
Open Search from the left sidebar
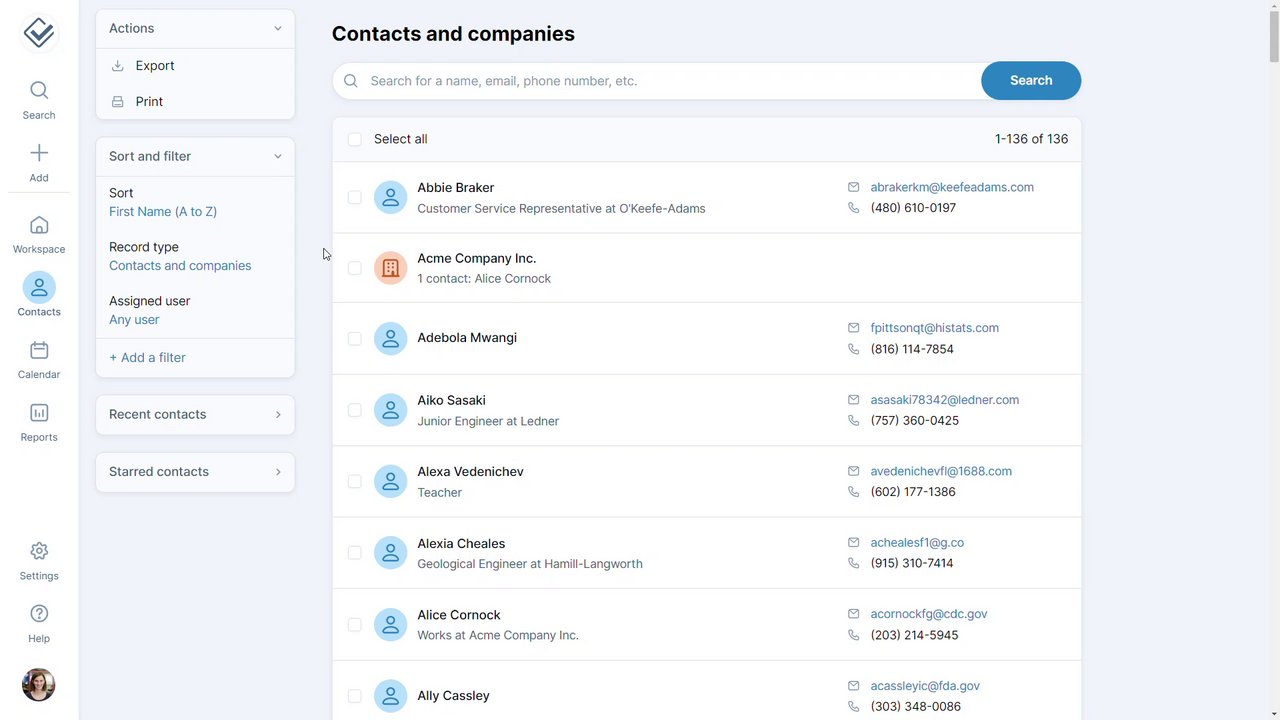click(39, 91)
